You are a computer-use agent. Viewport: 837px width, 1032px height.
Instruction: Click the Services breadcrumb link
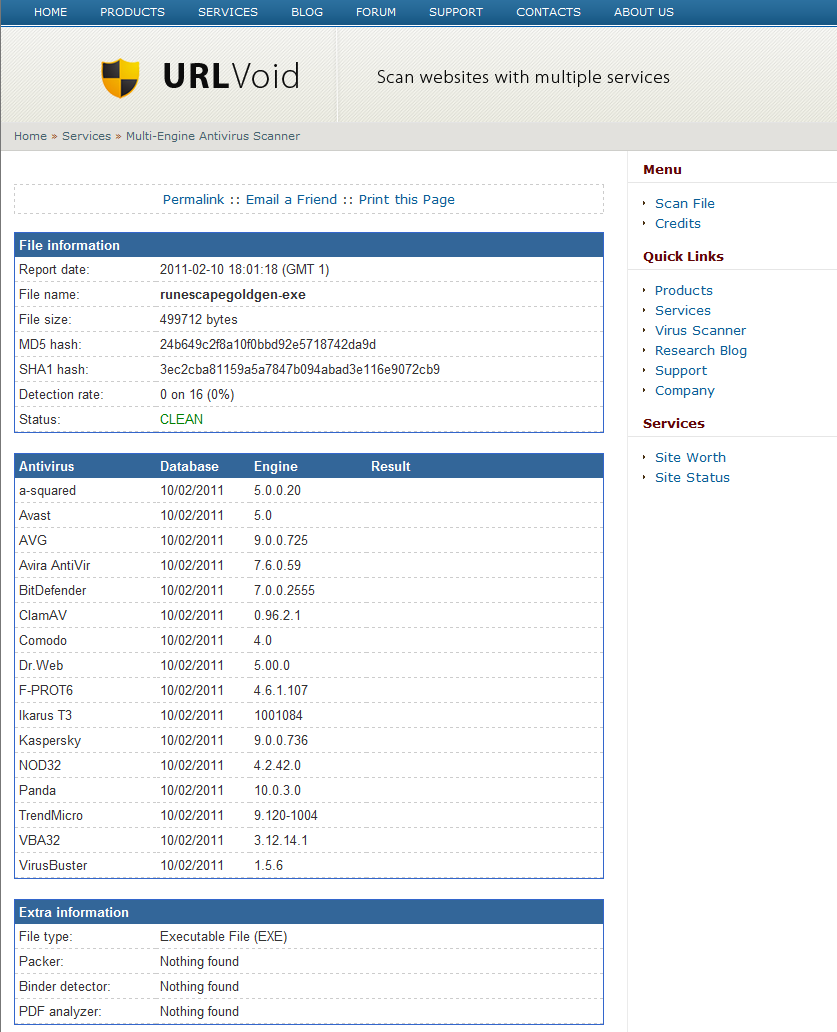point(86,136)
